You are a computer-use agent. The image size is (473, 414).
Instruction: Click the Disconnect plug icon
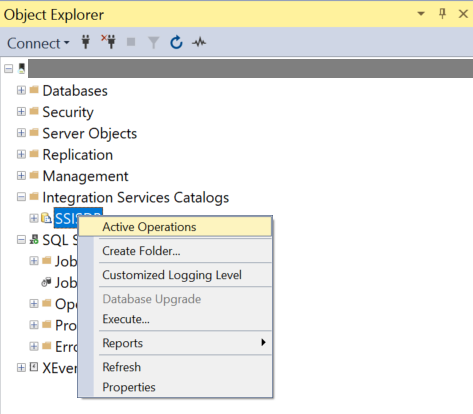tap(108, 42)
